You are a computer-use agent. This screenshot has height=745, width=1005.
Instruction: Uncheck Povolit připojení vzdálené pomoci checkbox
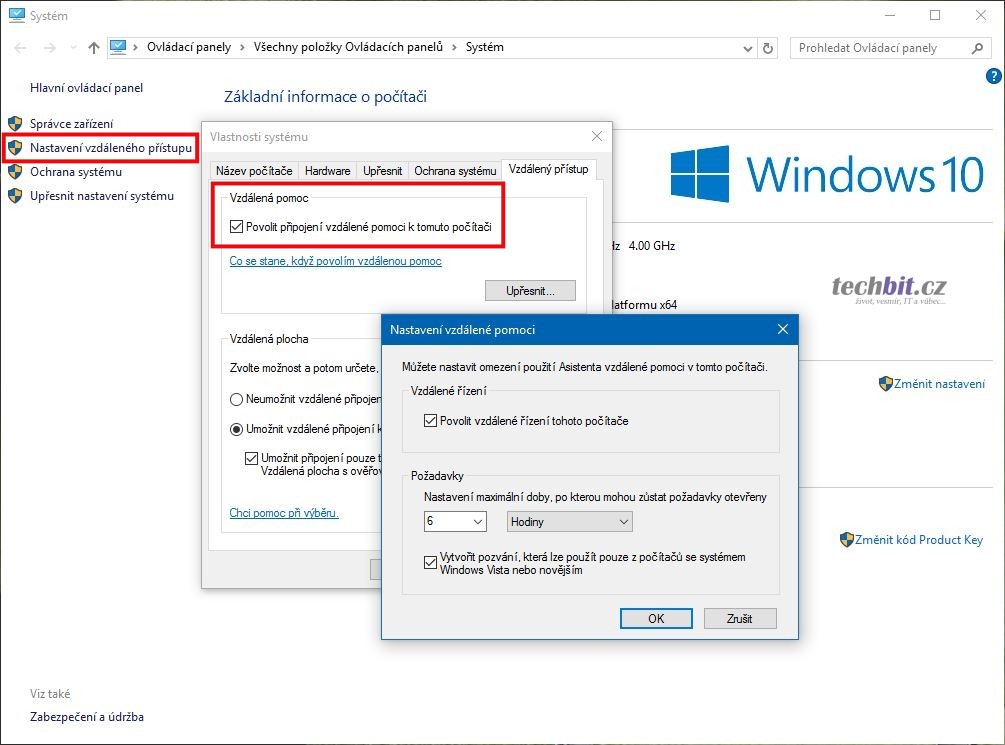(x=237, y=227)
